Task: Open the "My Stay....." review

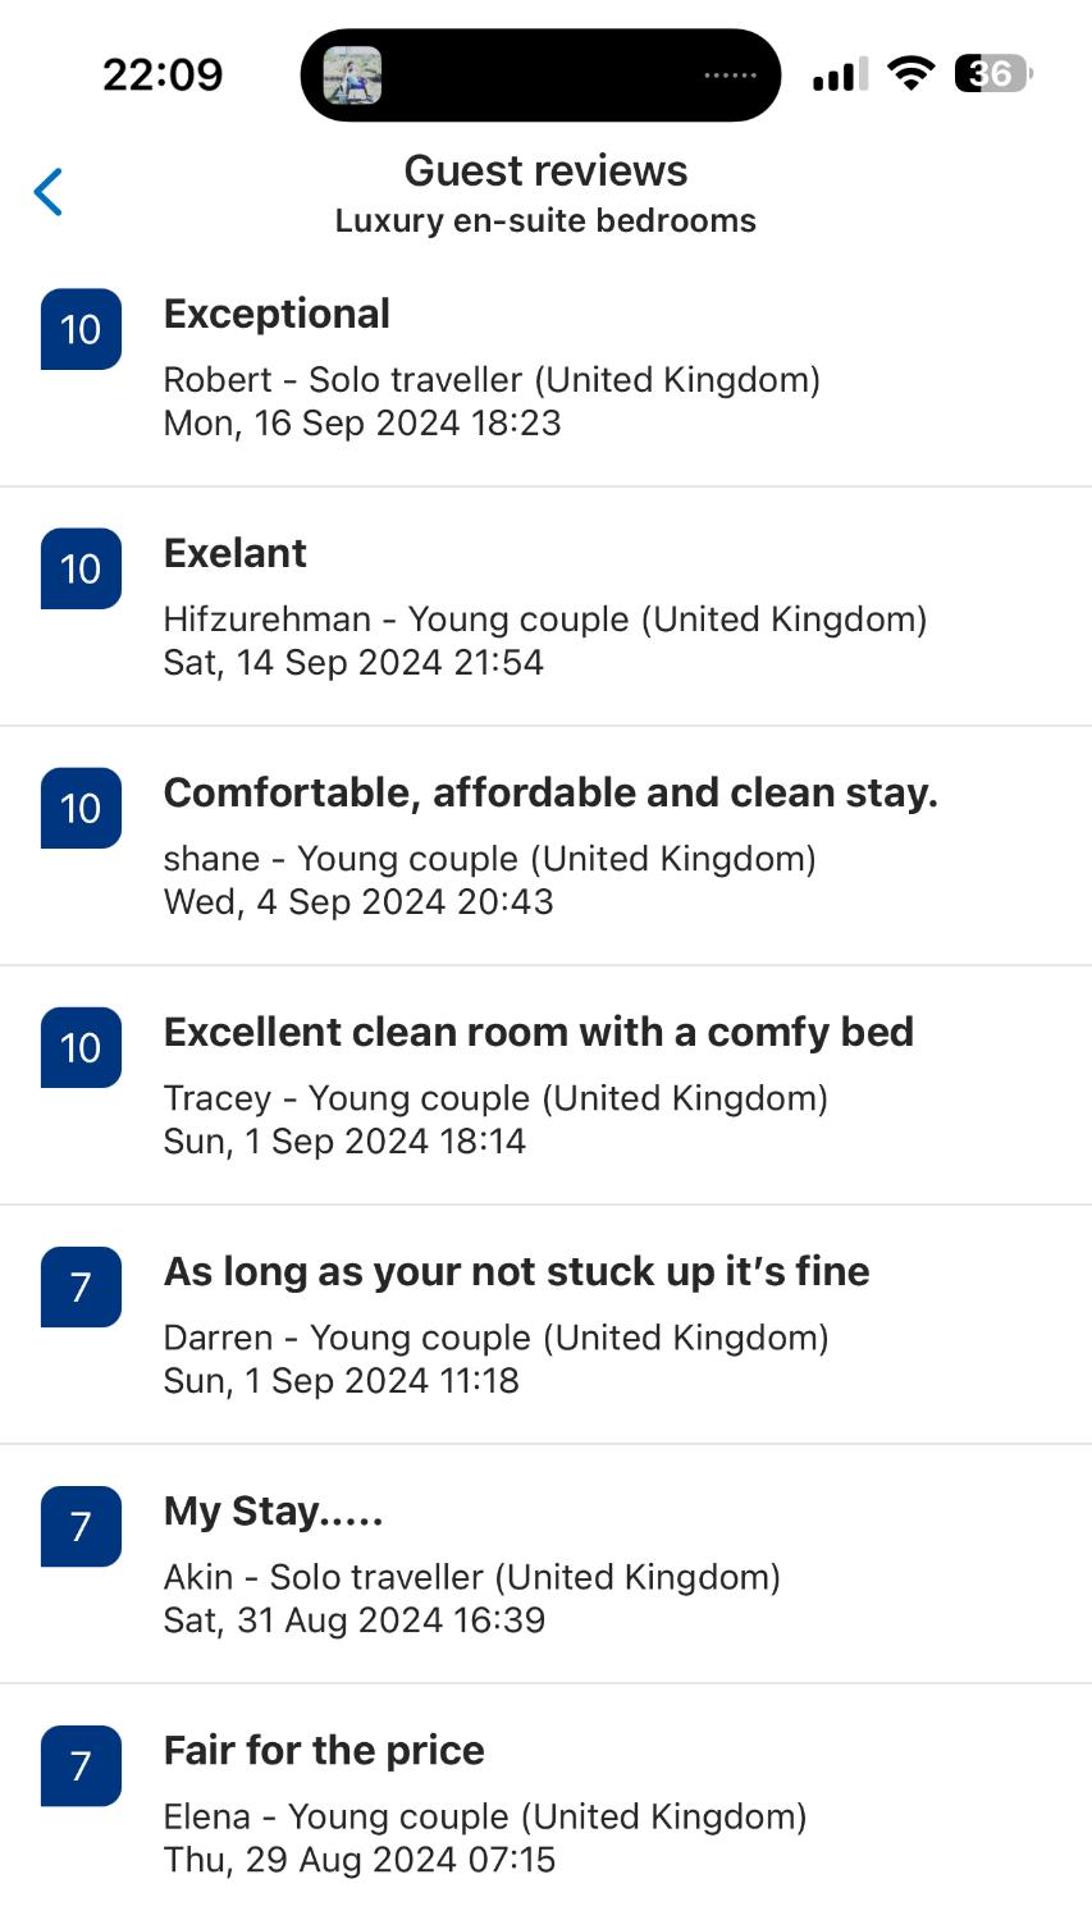Action: [273, 1511]
